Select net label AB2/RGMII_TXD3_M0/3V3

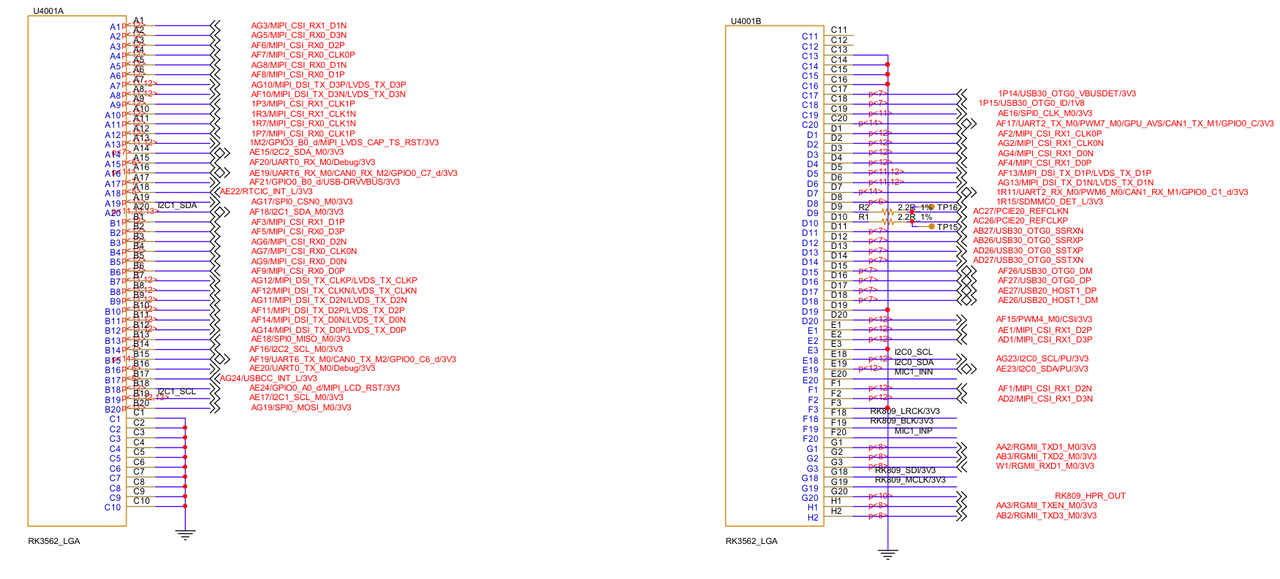pyautogui.click(x=1046, y=516)
